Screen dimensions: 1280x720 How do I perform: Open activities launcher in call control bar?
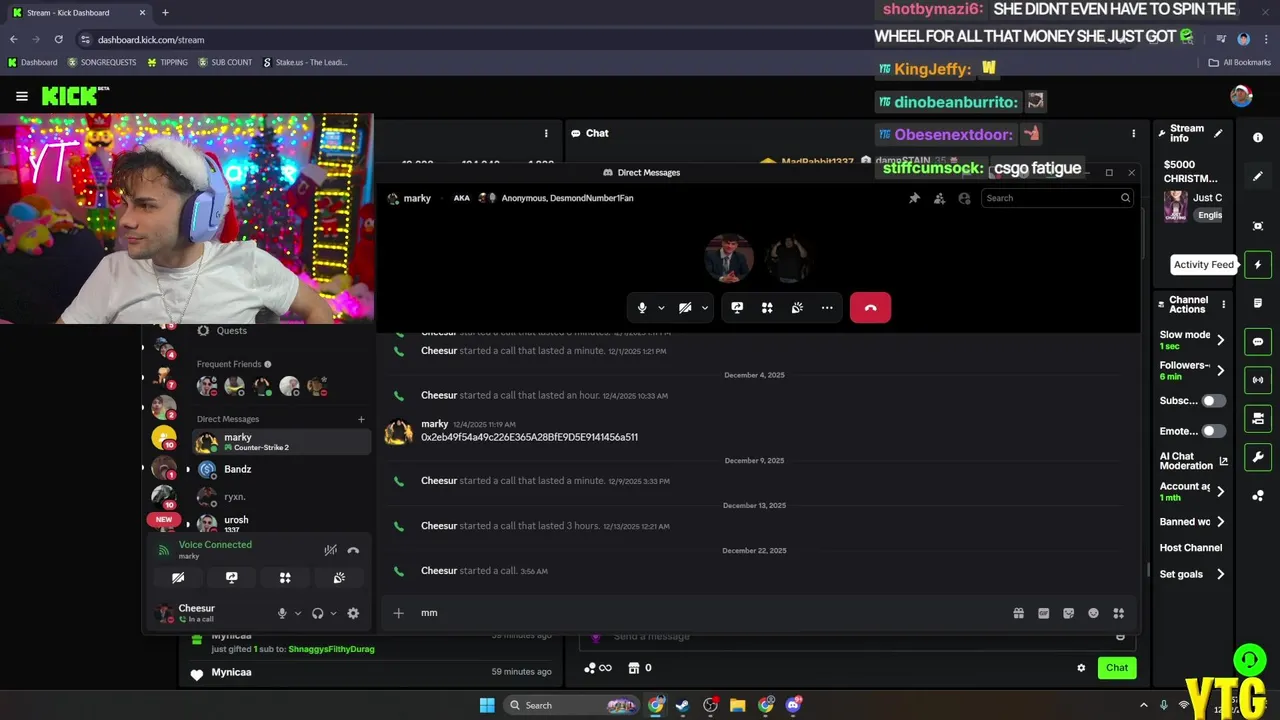click(767, 308)
